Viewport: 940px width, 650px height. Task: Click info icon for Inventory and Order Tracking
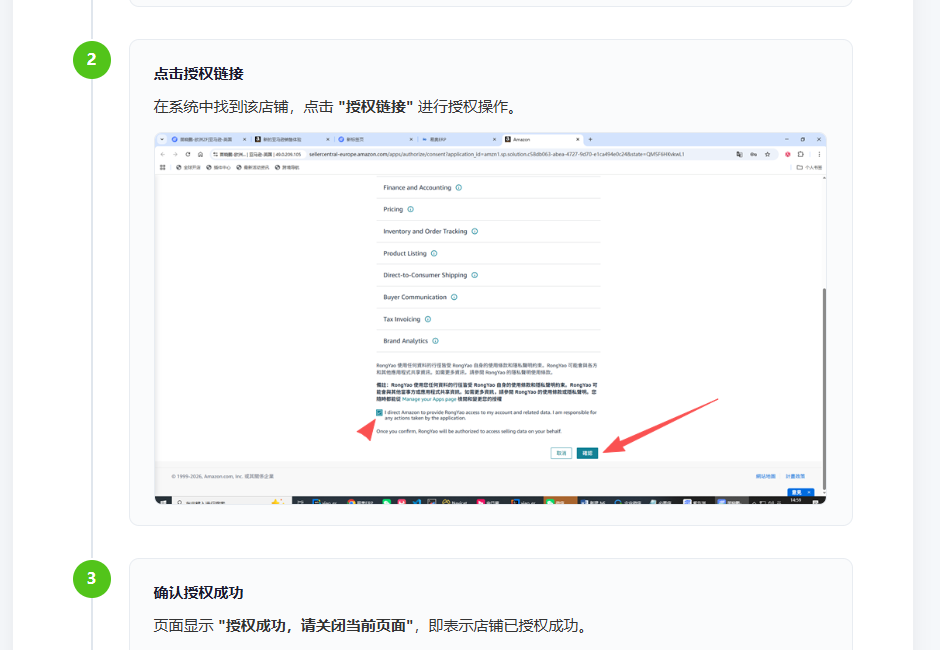(475, 231)
